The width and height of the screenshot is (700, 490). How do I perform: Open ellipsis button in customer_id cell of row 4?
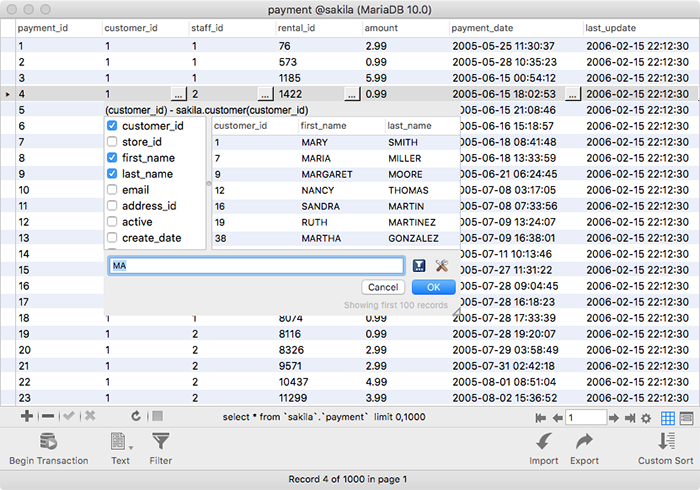(178, 94)
